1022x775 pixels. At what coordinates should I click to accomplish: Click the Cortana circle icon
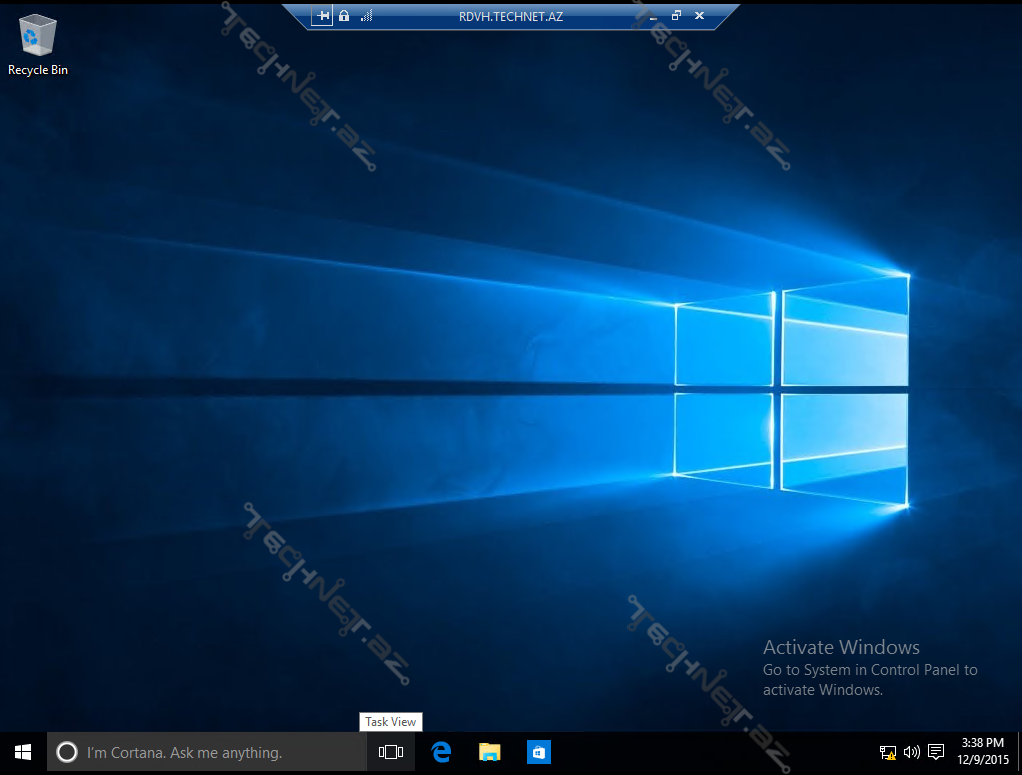click(x=67, y=752)
